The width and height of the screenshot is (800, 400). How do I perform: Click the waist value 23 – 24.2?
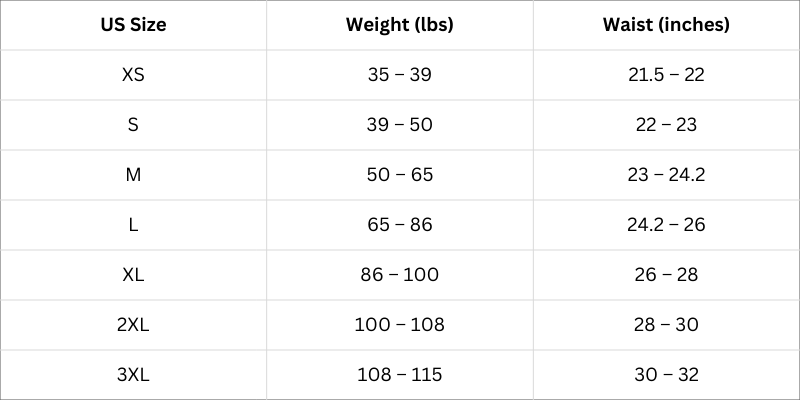tap(666, 175)
